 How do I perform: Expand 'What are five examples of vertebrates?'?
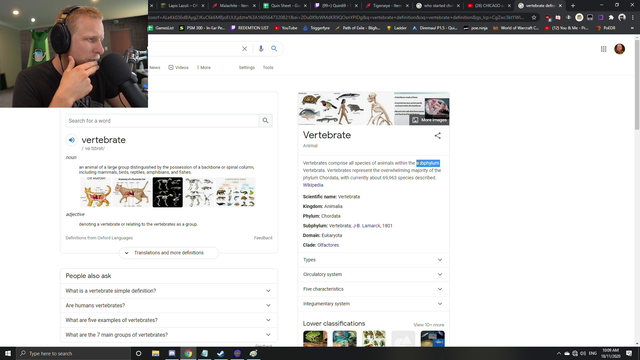[169, 320]
